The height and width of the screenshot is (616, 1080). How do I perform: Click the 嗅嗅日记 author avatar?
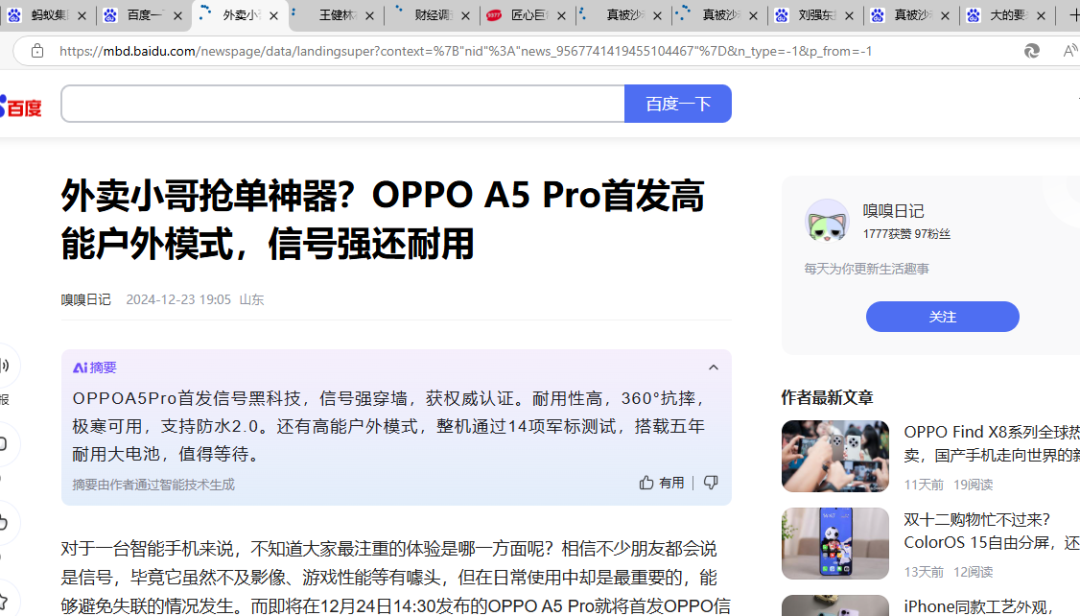tap(826, 221)
